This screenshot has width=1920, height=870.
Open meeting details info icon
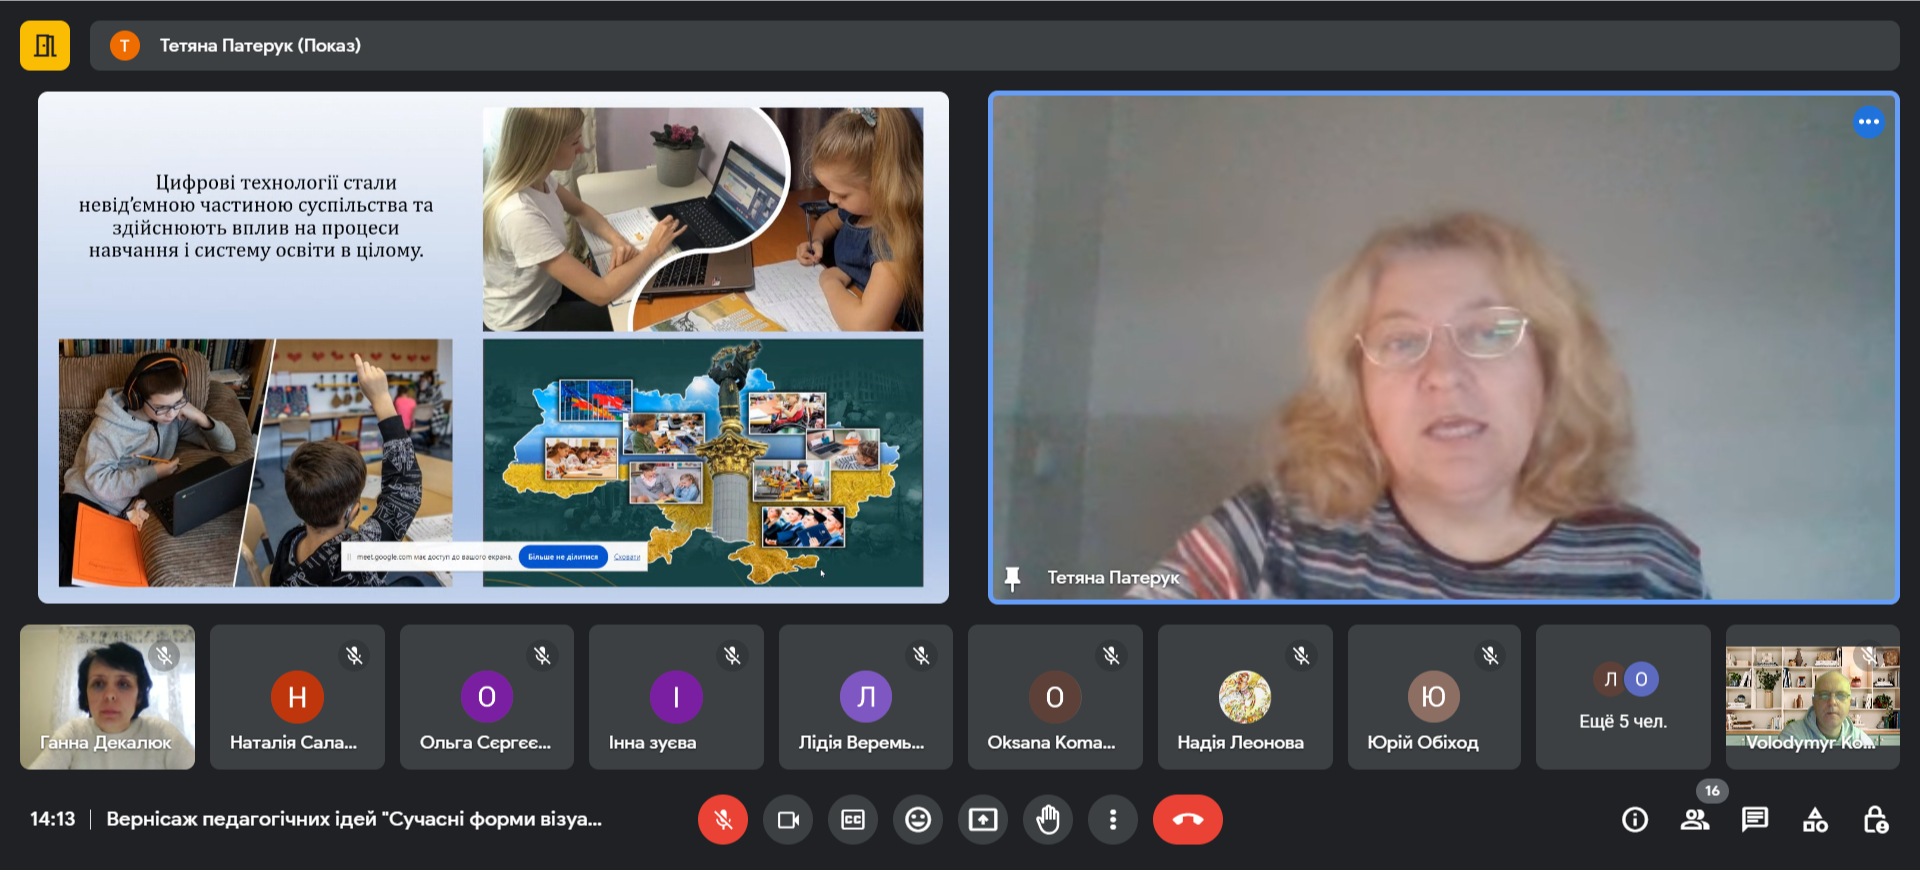[x=1634, y=820]
